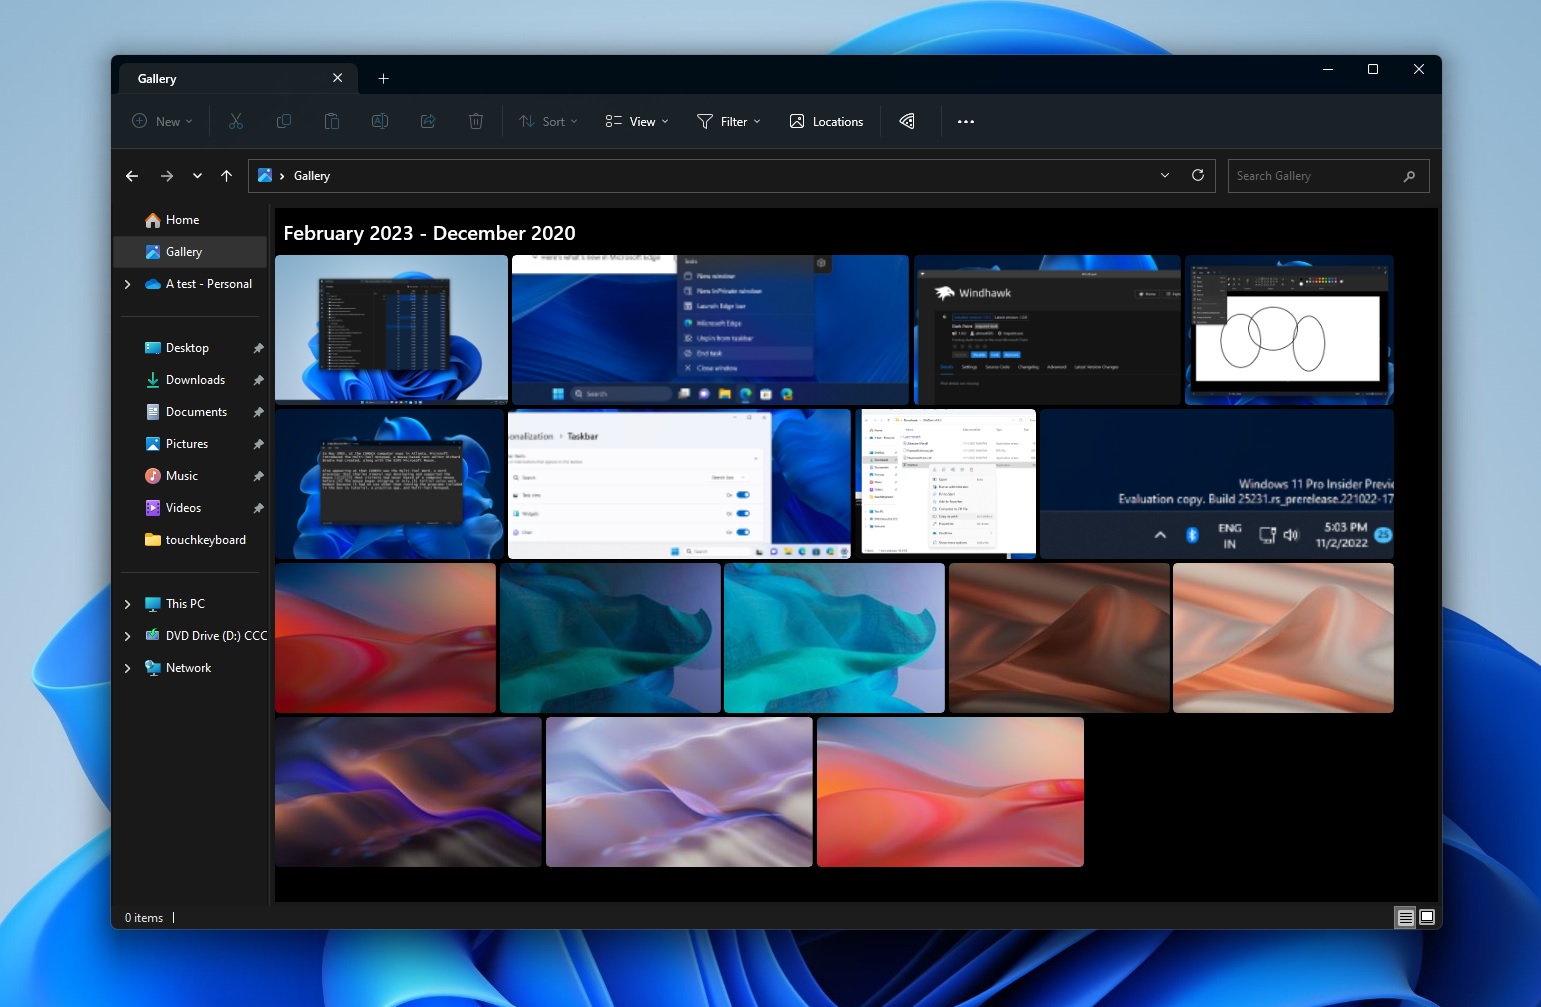Navigate back with the back arrow

(132, 175)
